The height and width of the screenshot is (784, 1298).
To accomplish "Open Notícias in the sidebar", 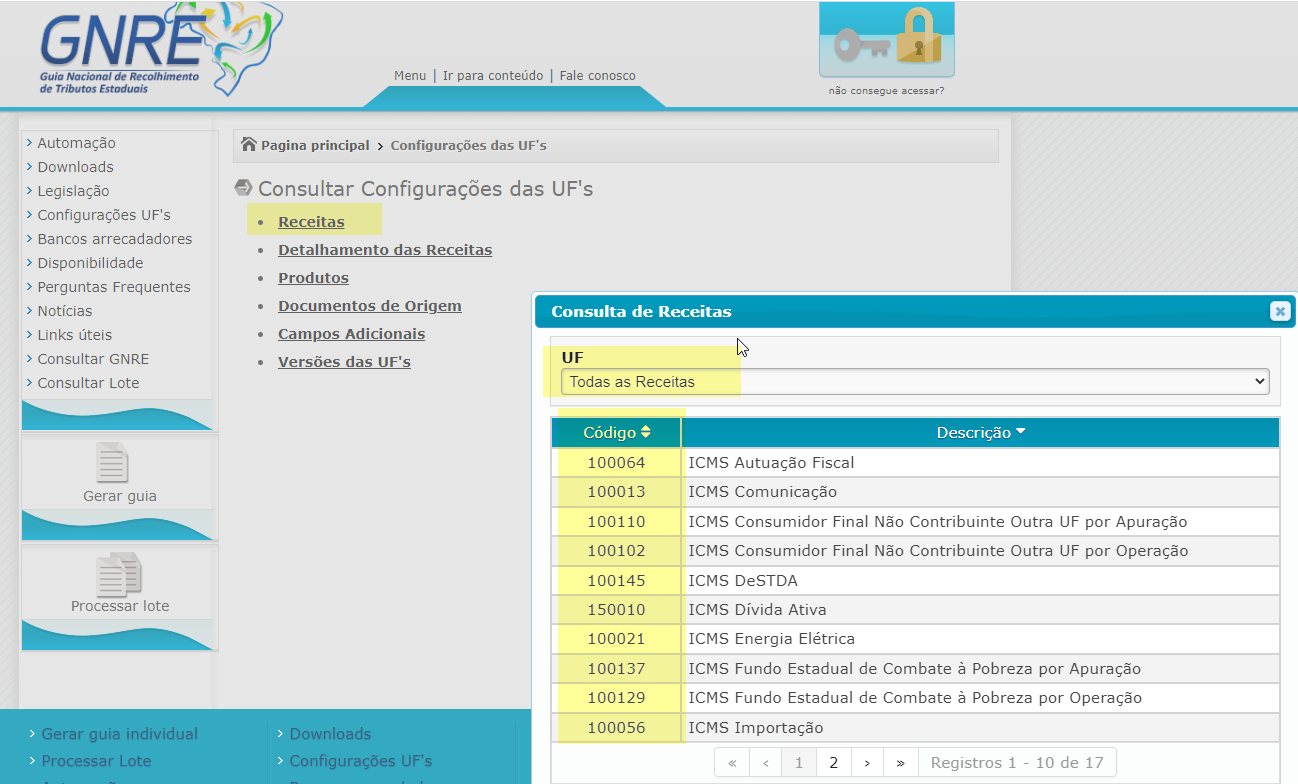I will tap(65, 311).
